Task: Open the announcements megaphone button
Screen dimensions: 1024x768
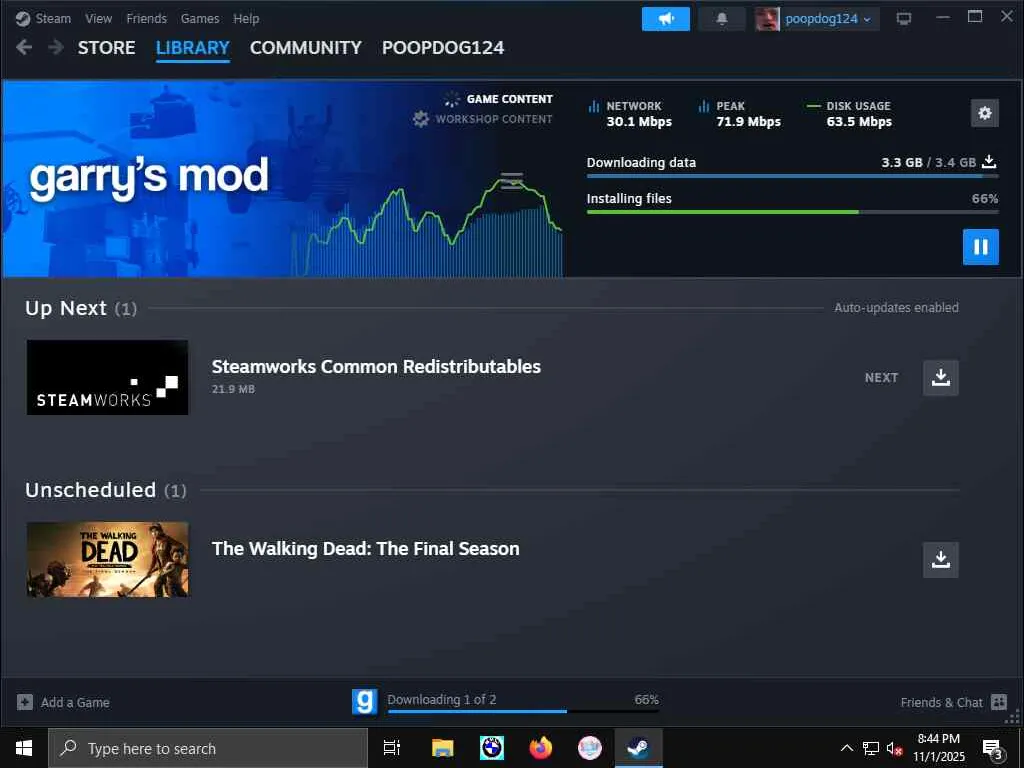Action: [665, 19]
